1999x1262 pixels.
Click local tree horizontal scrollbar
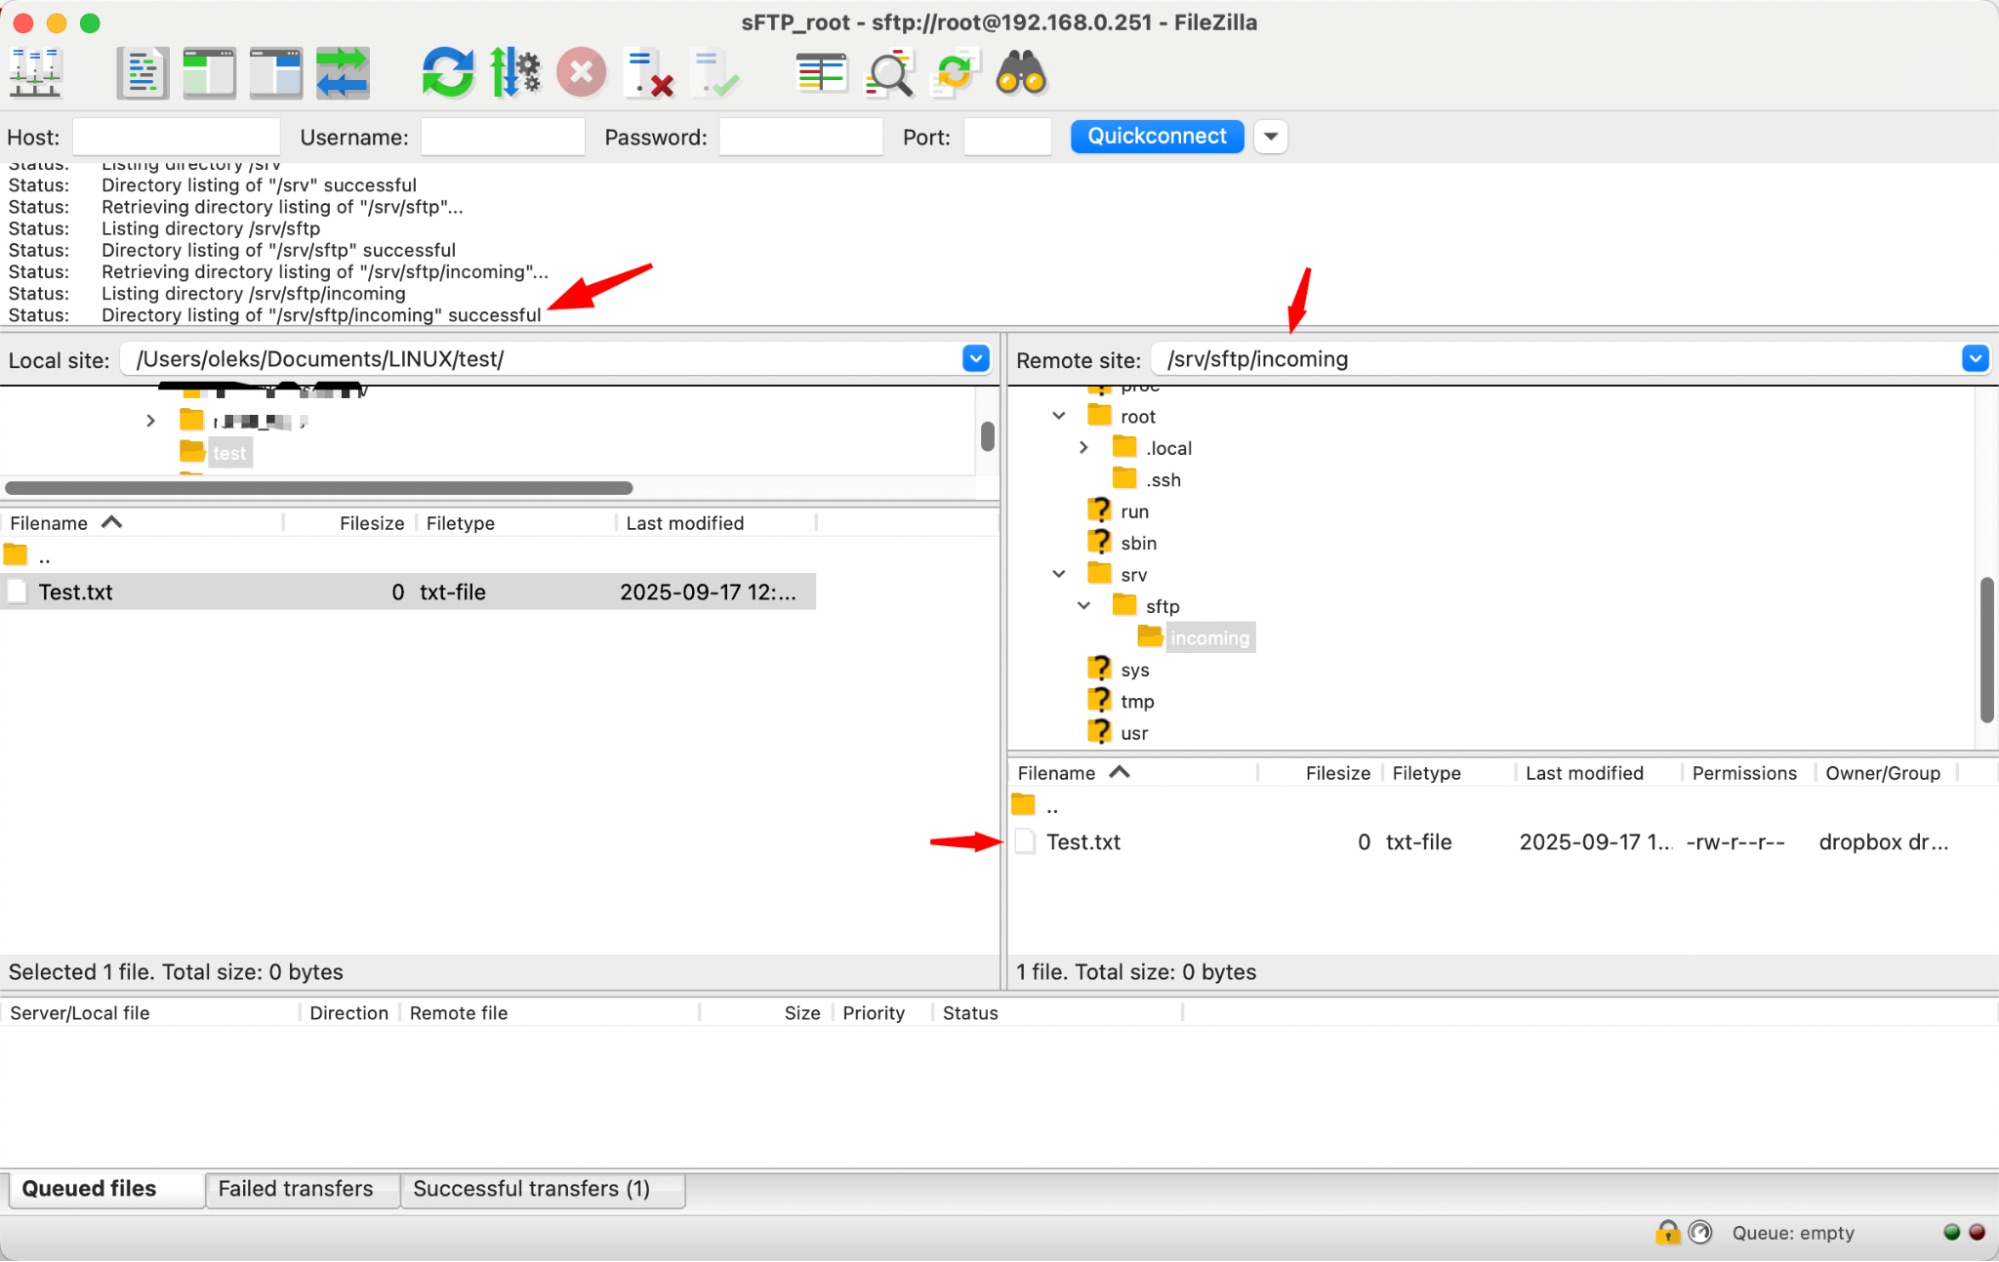point(318,488)
